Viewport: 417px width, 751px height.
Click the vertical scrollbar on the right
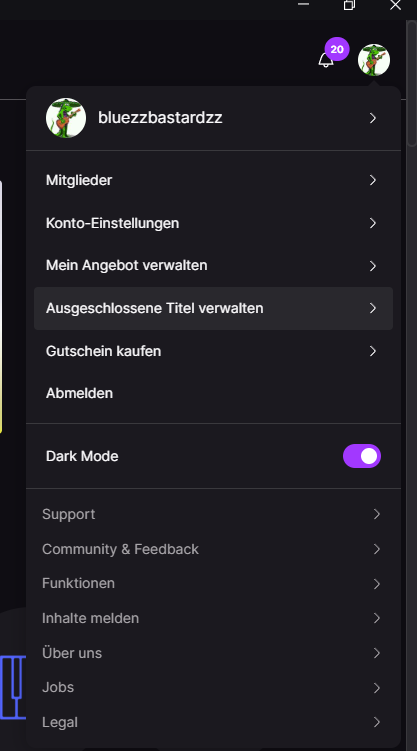(411, 84)
